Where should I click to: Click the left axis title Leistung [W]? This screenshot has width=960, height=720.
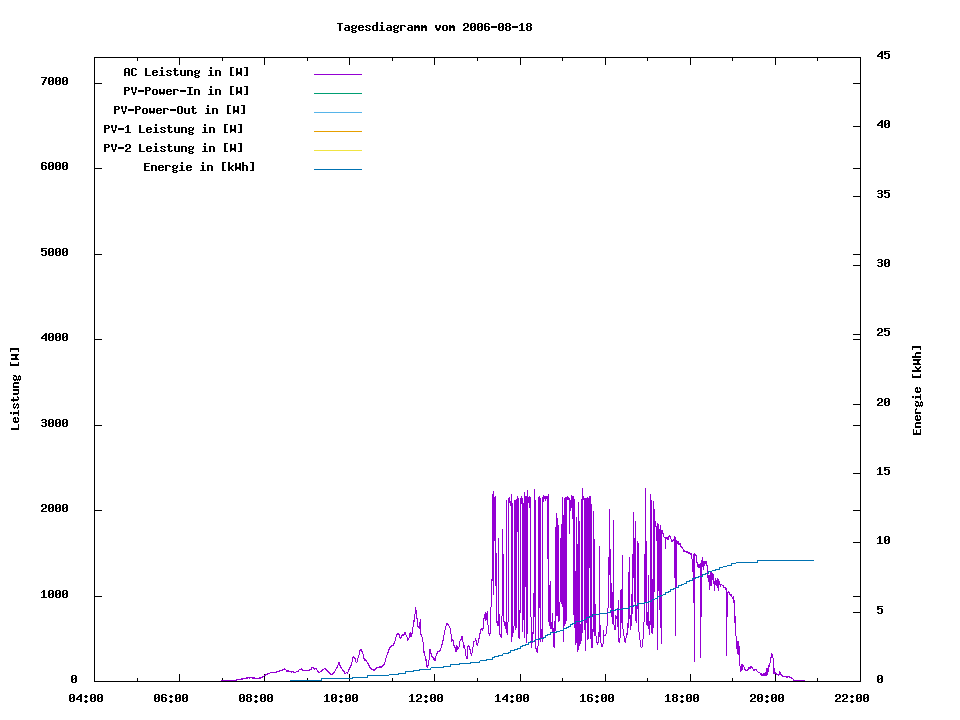[x=15, y=389]
